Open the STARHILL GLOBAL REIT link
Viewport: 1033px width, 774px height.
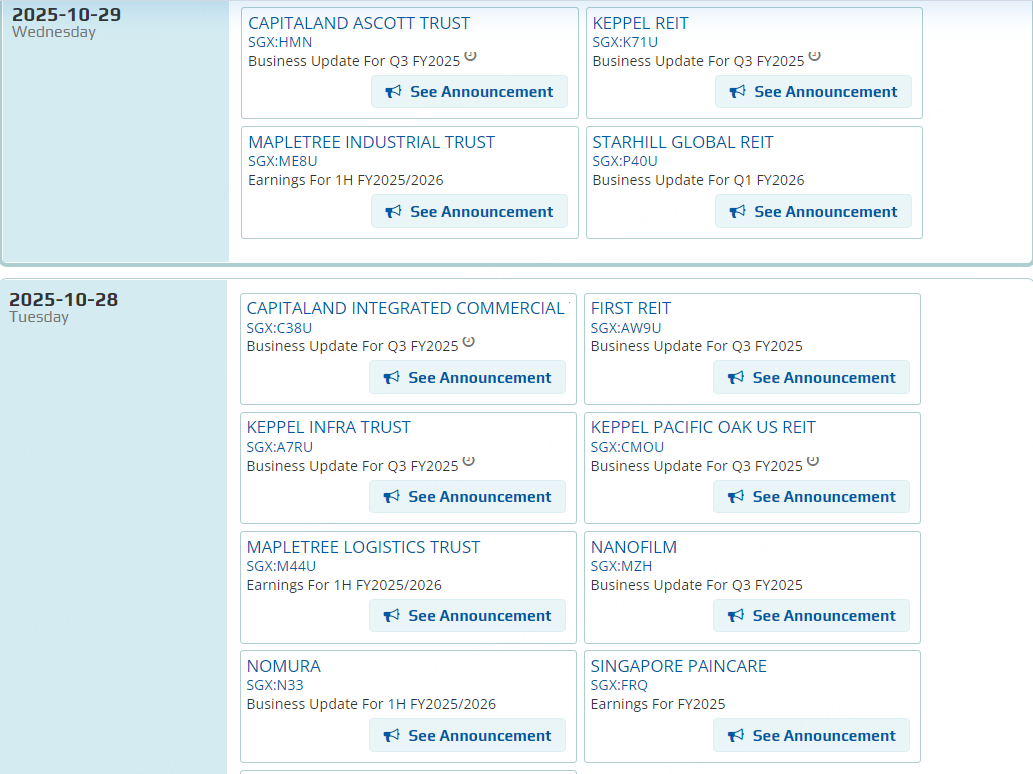pyautogui.click(x=683, y=142)
